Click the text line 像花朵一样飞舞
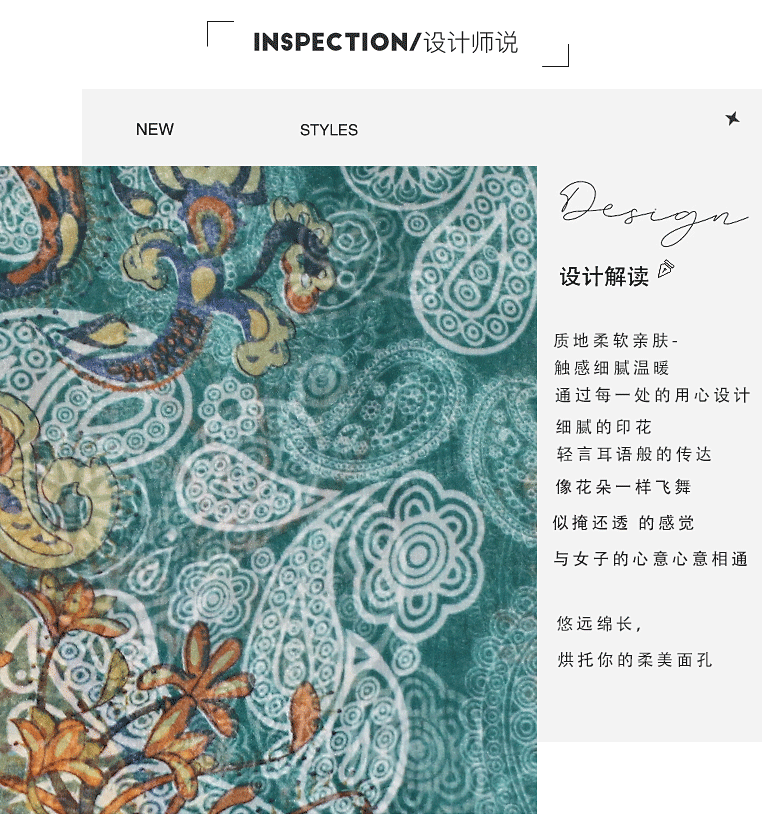Screen dimensions: 780x831 click(x=623, y=487)
